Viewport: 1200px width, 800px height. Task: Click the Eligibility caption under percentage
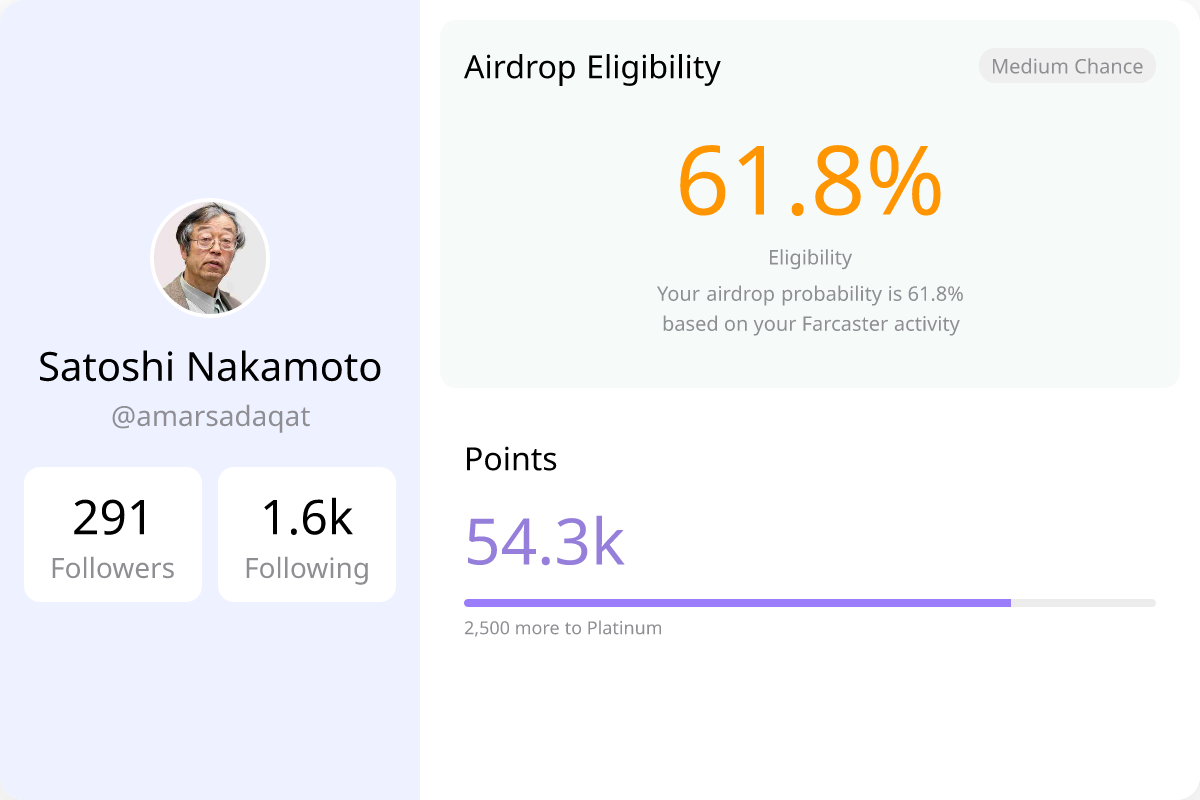[810, 257]
